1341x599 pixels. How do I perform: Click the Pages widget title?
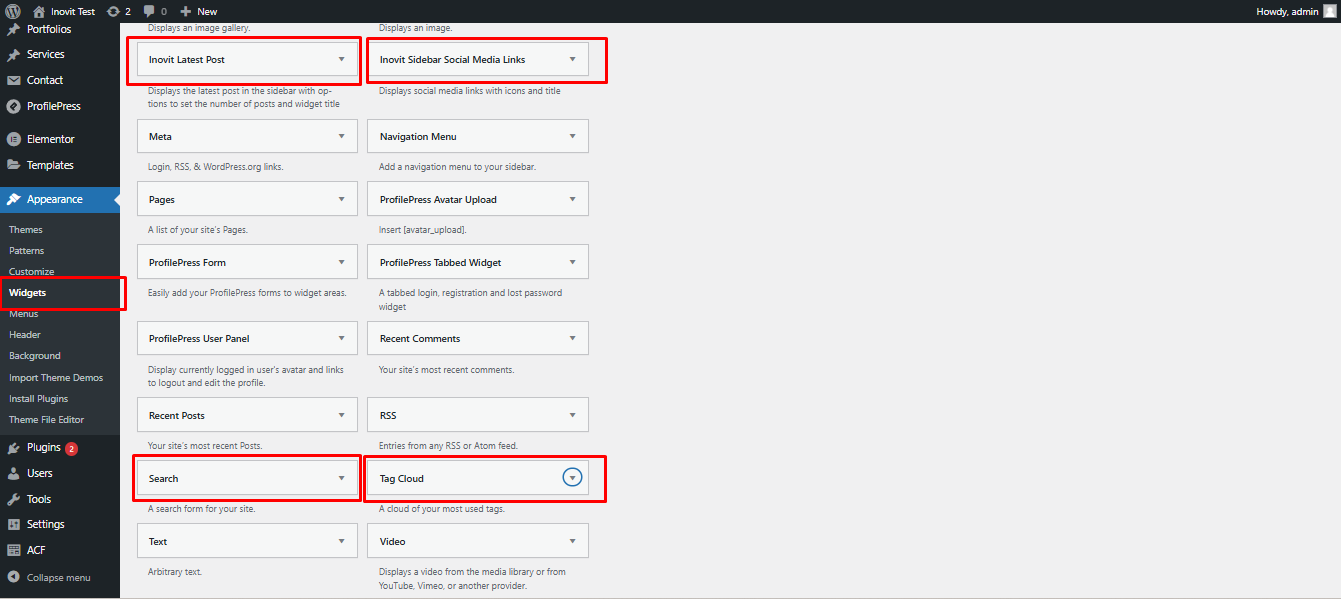pos(162,200)
